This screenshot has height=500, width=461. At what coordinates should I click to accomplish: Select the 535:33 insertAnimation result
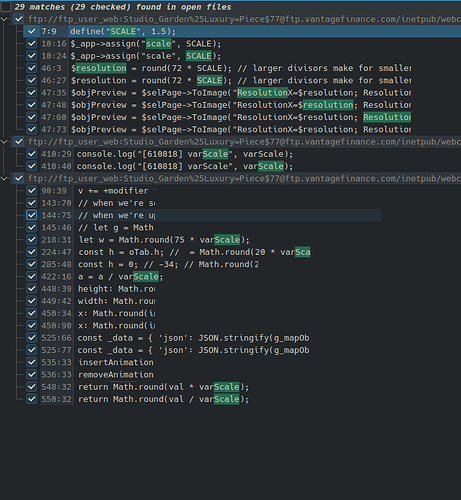click(x=116, y=362)
